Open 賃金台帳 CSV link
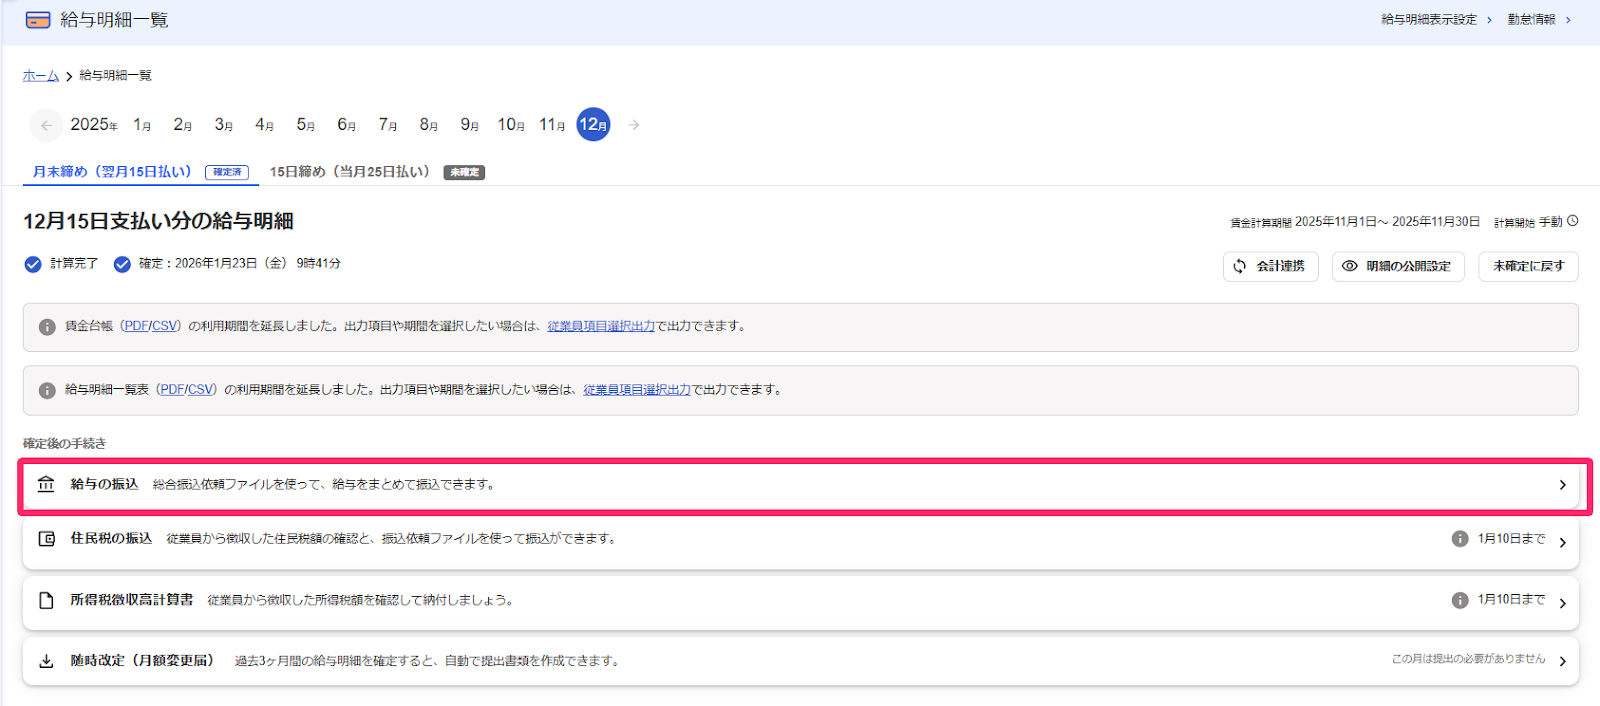This screenshot has width=1600, height=706. (164, 327)
